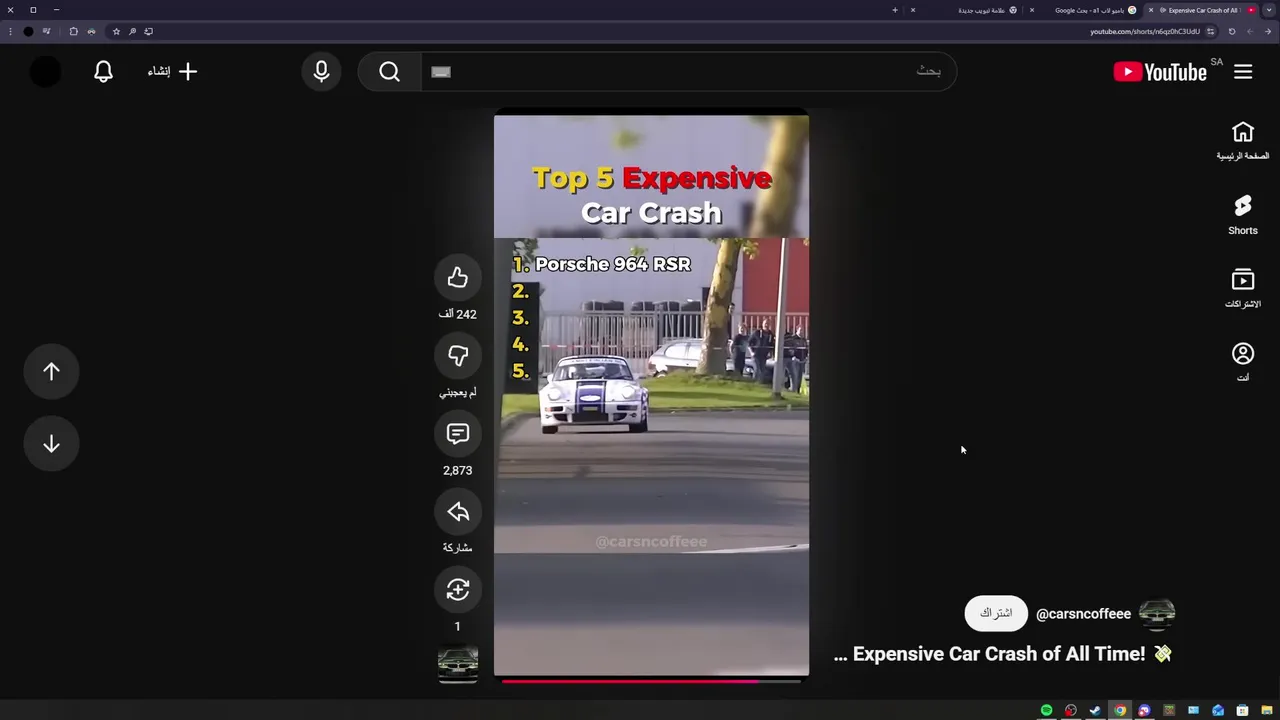This screenshot has height=720, width=1280.
Task: Open the Create (إنشاء) plus button
Action: click(173, 71)
